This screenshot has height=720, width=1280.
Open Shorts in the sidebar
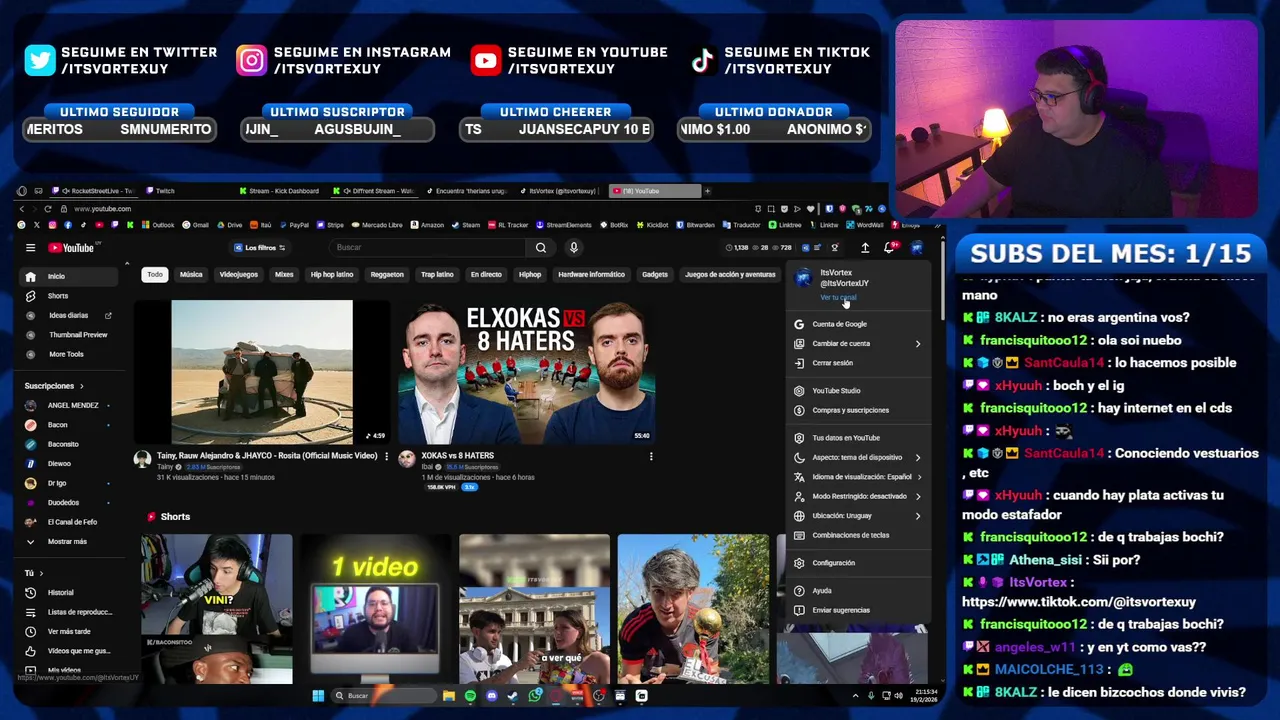(70, 296)
